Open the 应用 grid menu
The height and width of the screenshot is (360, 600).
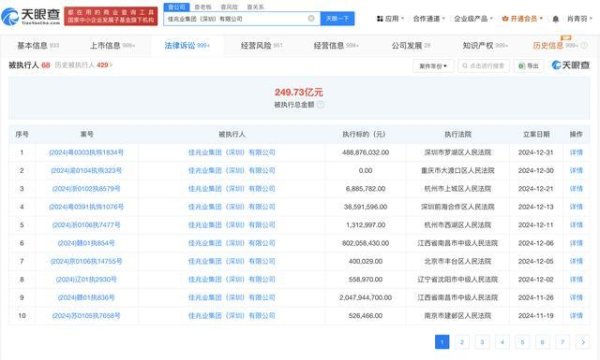pyautogui.click(x=390, y=18)
